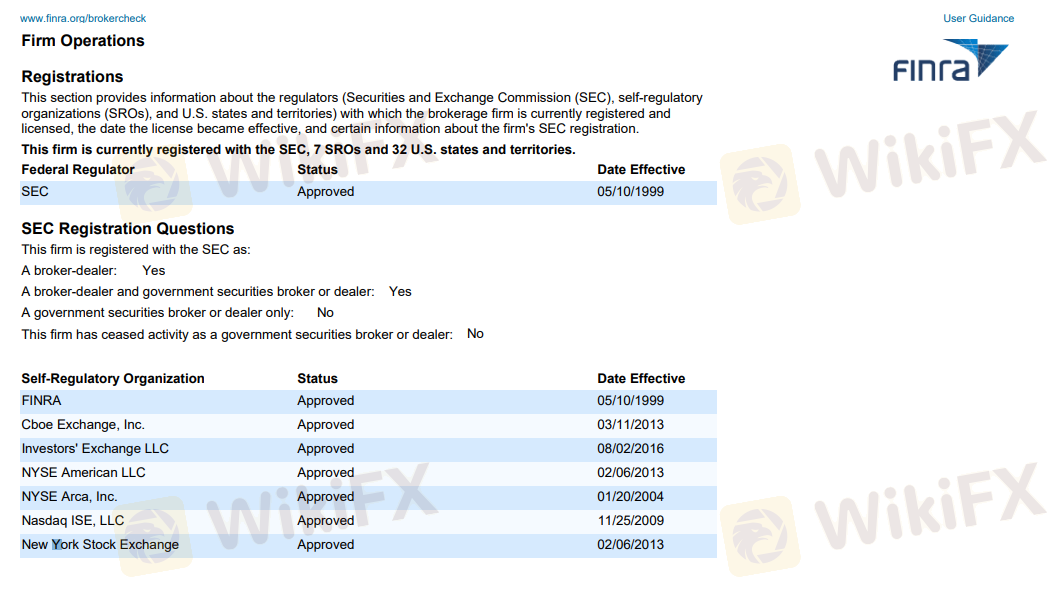Click the Approved status for NYSE Arca, Inc.
This screenshot has width=1053, height=604.
tap(326, 497)
